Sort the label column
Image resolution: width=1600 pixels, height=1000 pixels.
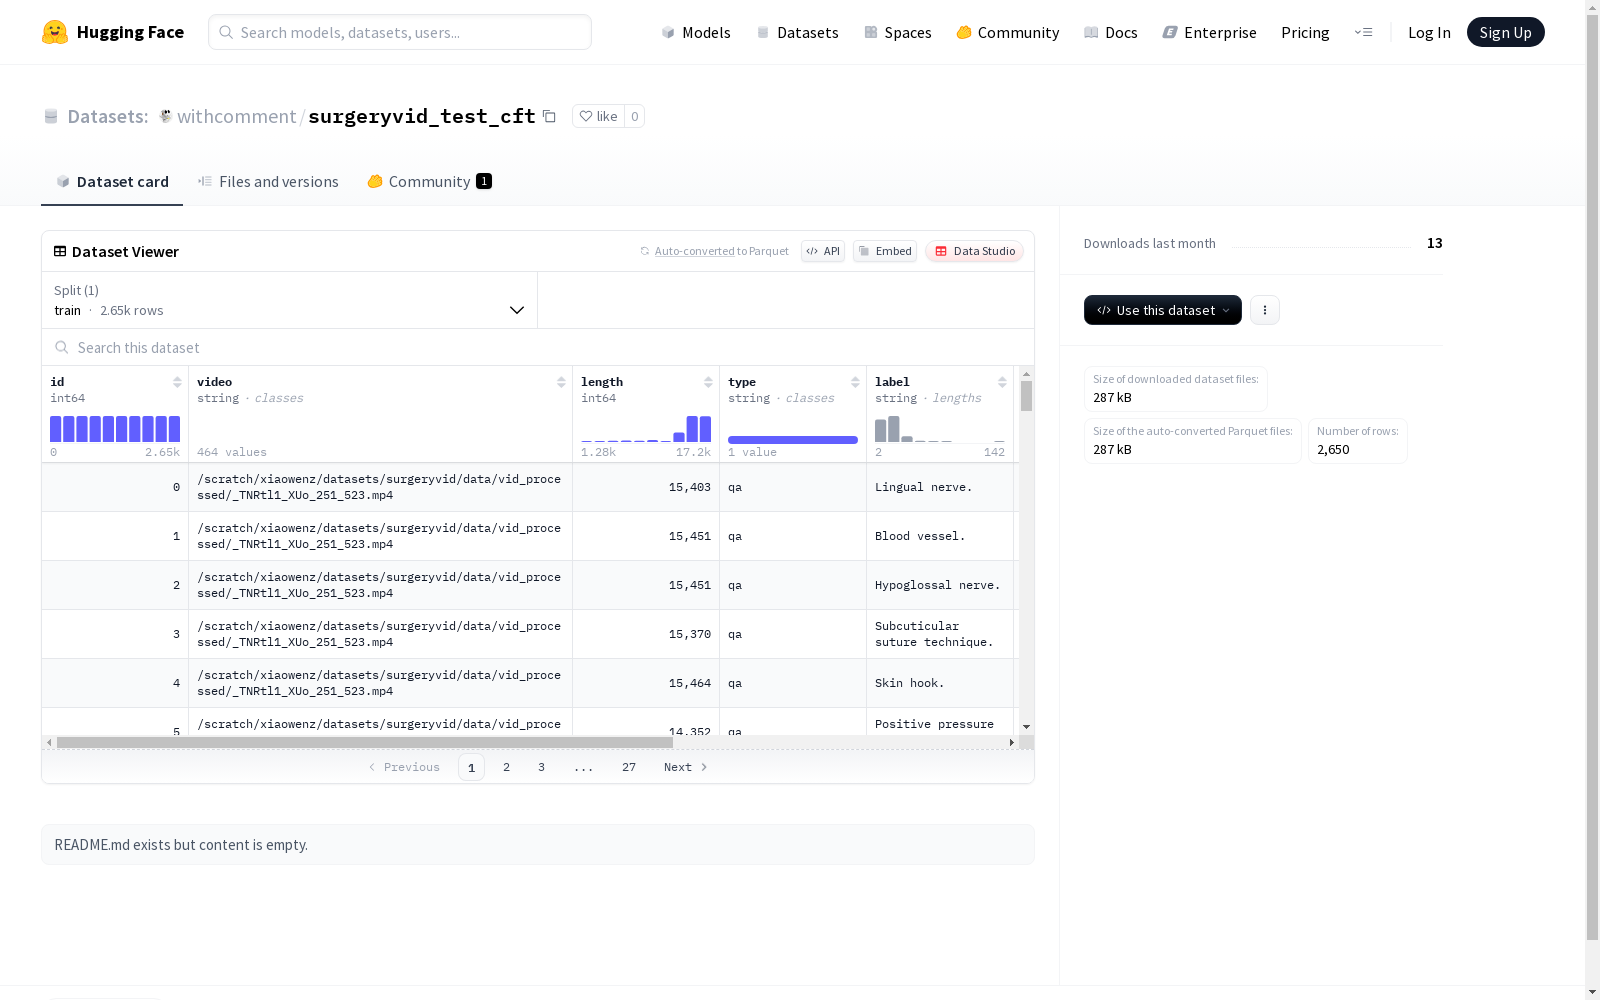(x=1002, y=382)
